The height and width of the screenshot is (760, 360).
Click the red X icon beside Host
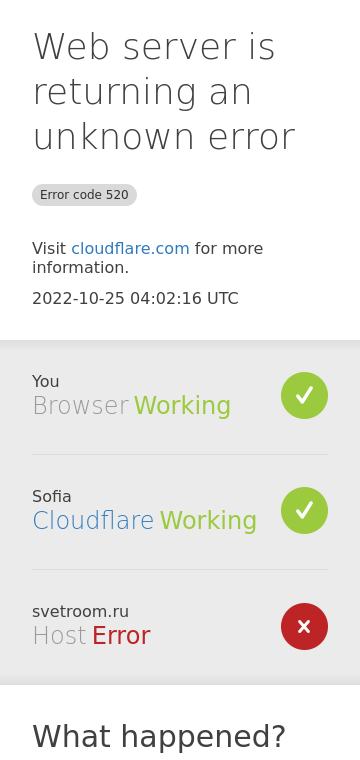(304, 626)
